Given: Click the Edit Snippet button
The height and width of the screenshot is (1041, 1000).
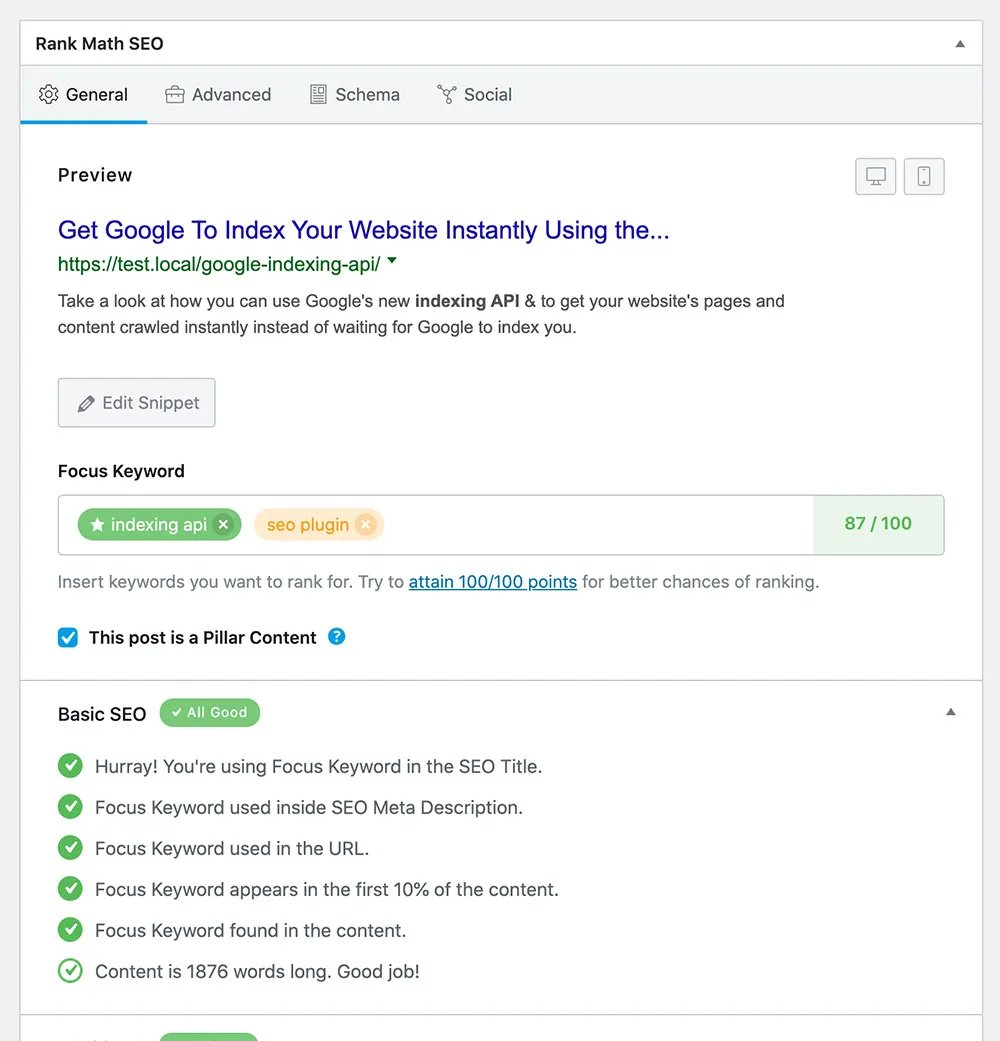Looking at the screenshot, I should [137, 403].
